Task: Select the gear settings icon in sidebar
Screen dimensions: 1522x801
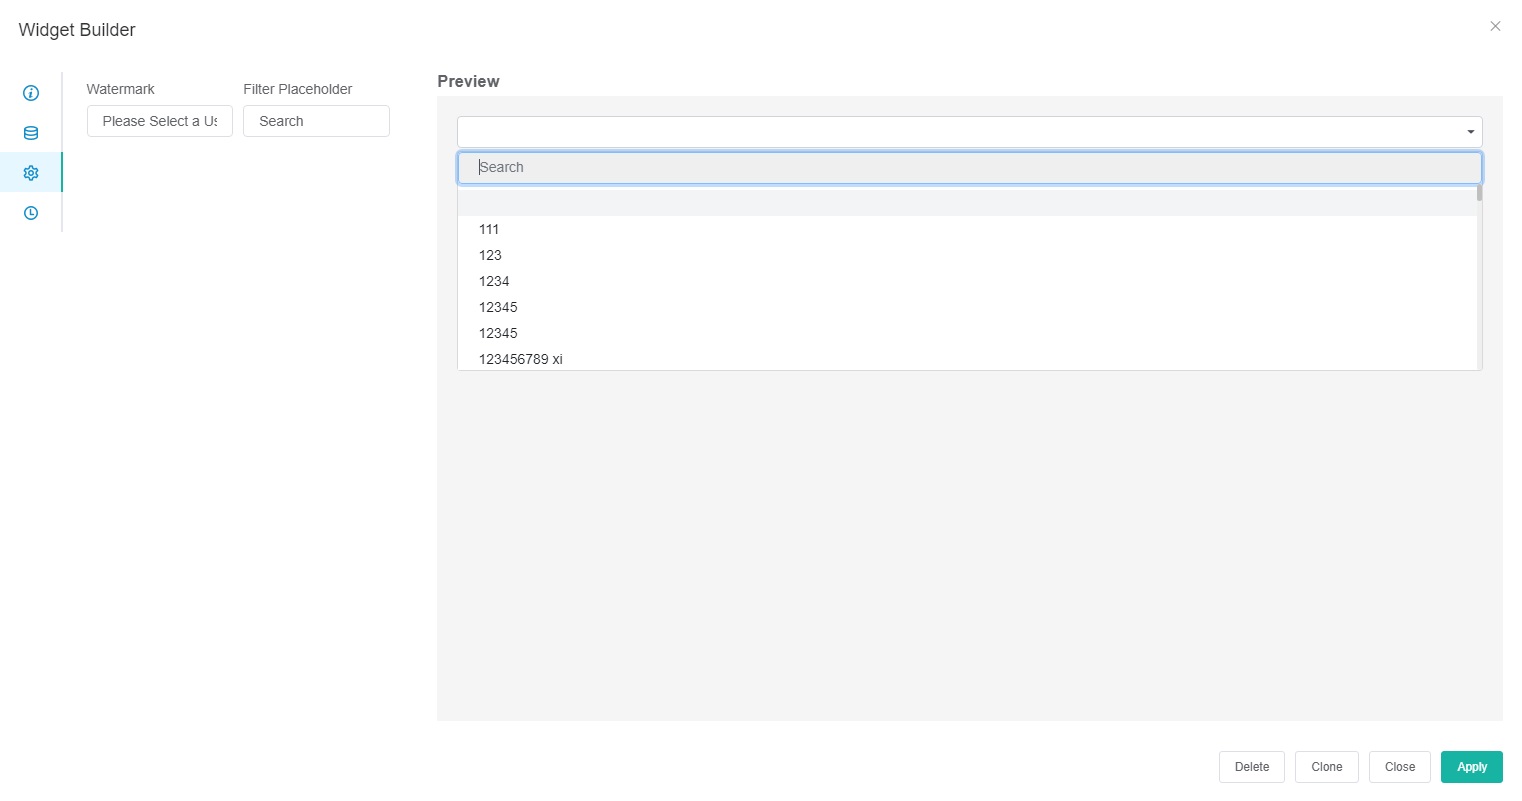Action: pos(31,173)
